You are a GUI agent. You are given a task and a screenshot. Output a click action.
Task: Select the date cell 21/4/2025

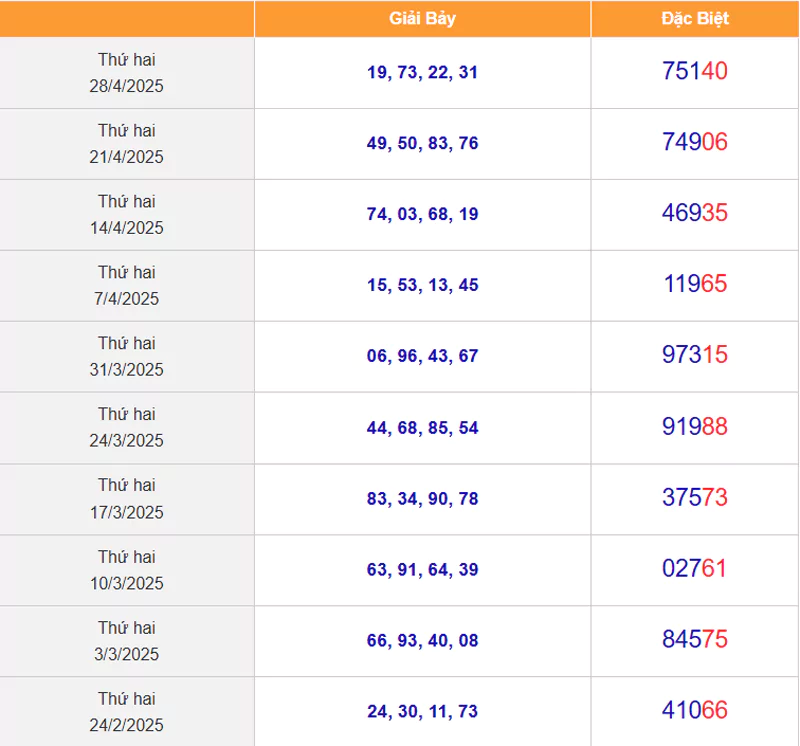click(x=127, y=143)
